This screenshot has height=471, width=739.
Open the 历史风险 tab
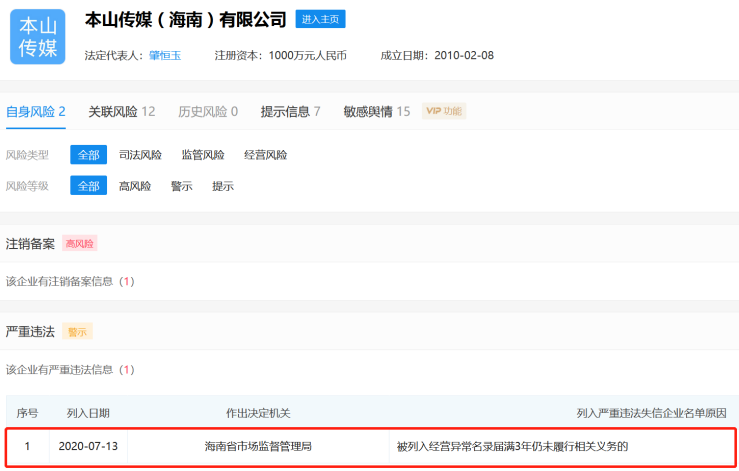point(208,111)
